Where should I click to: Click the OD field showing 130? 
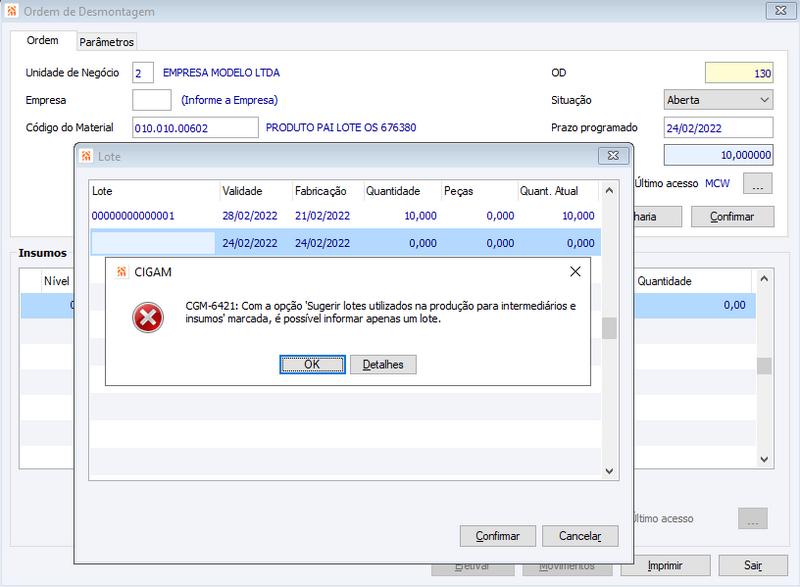(739, 73)
